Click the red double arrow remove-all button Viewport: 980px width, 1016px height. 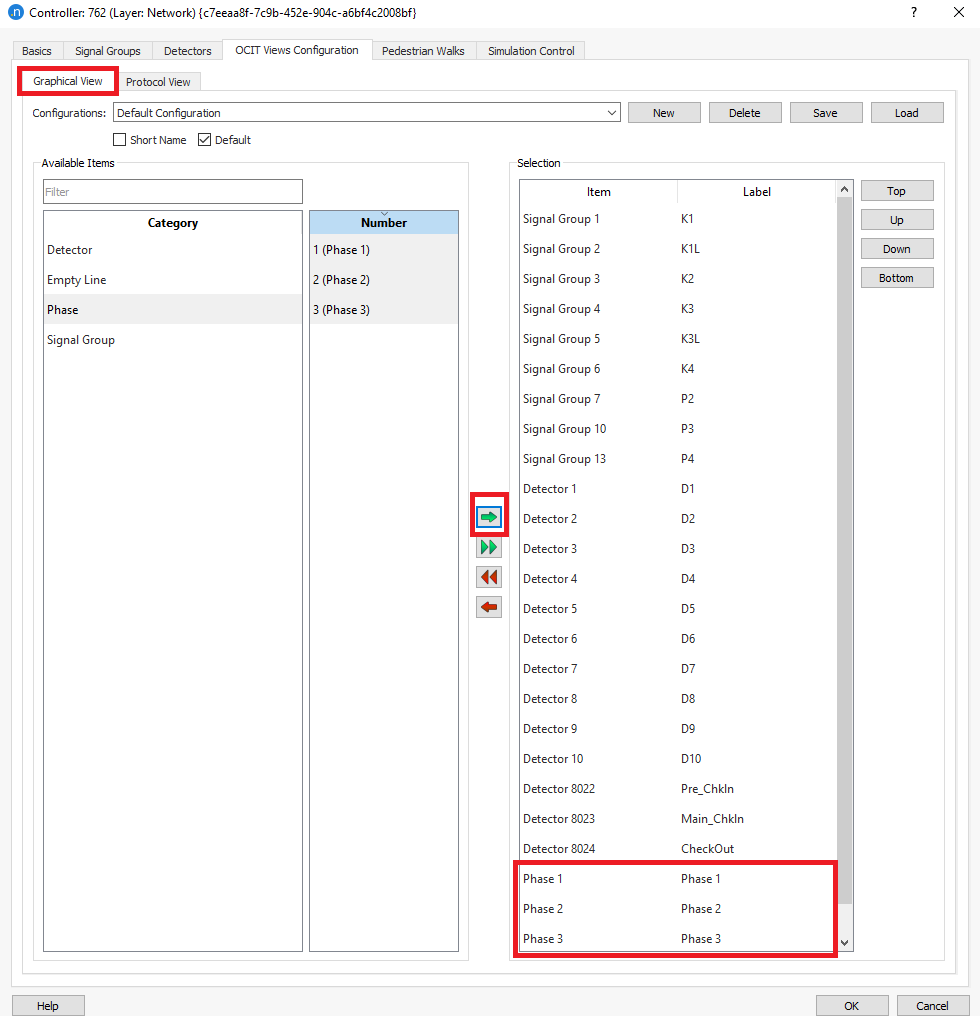pyautogui.click(x=489, y=577)
